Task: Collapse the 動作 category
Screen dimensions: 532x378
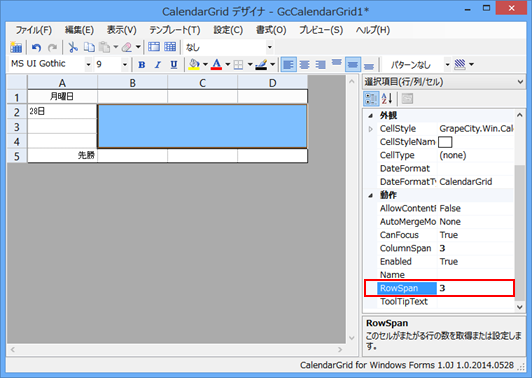Action: tap(370, 195)
